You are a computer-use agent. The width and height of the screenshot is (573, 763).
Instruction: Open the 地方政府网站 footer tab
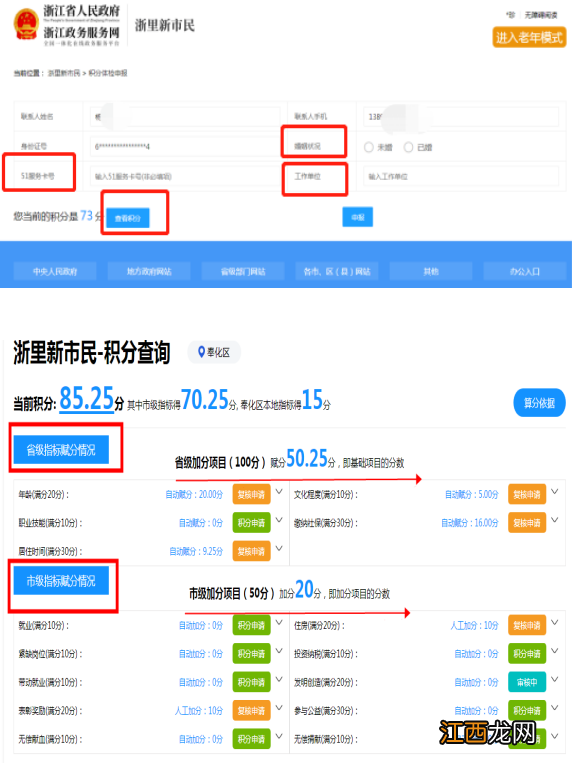149,272
